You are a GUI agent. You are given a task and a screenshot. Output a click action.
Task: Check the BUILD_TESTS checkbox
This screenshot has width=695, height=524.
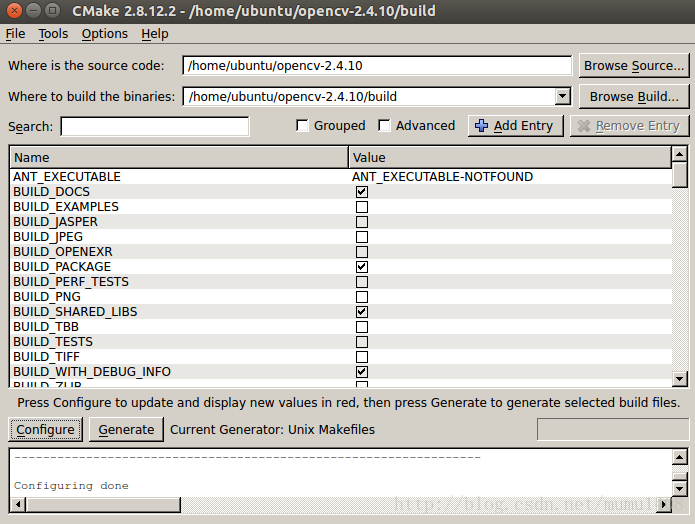362,342
